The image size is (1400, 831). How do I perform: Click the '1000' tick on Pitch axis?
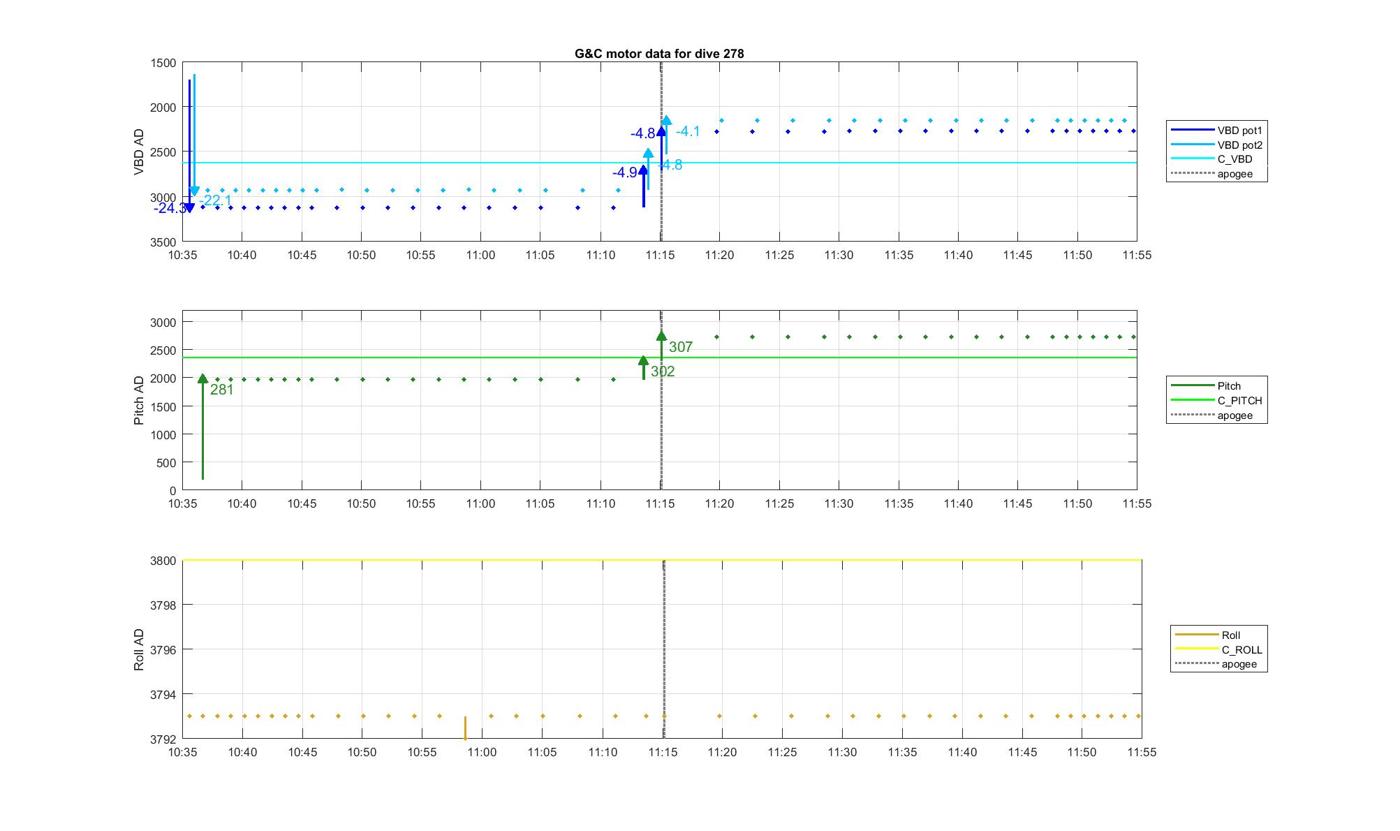pyautogui.click(x=163, y=435)
